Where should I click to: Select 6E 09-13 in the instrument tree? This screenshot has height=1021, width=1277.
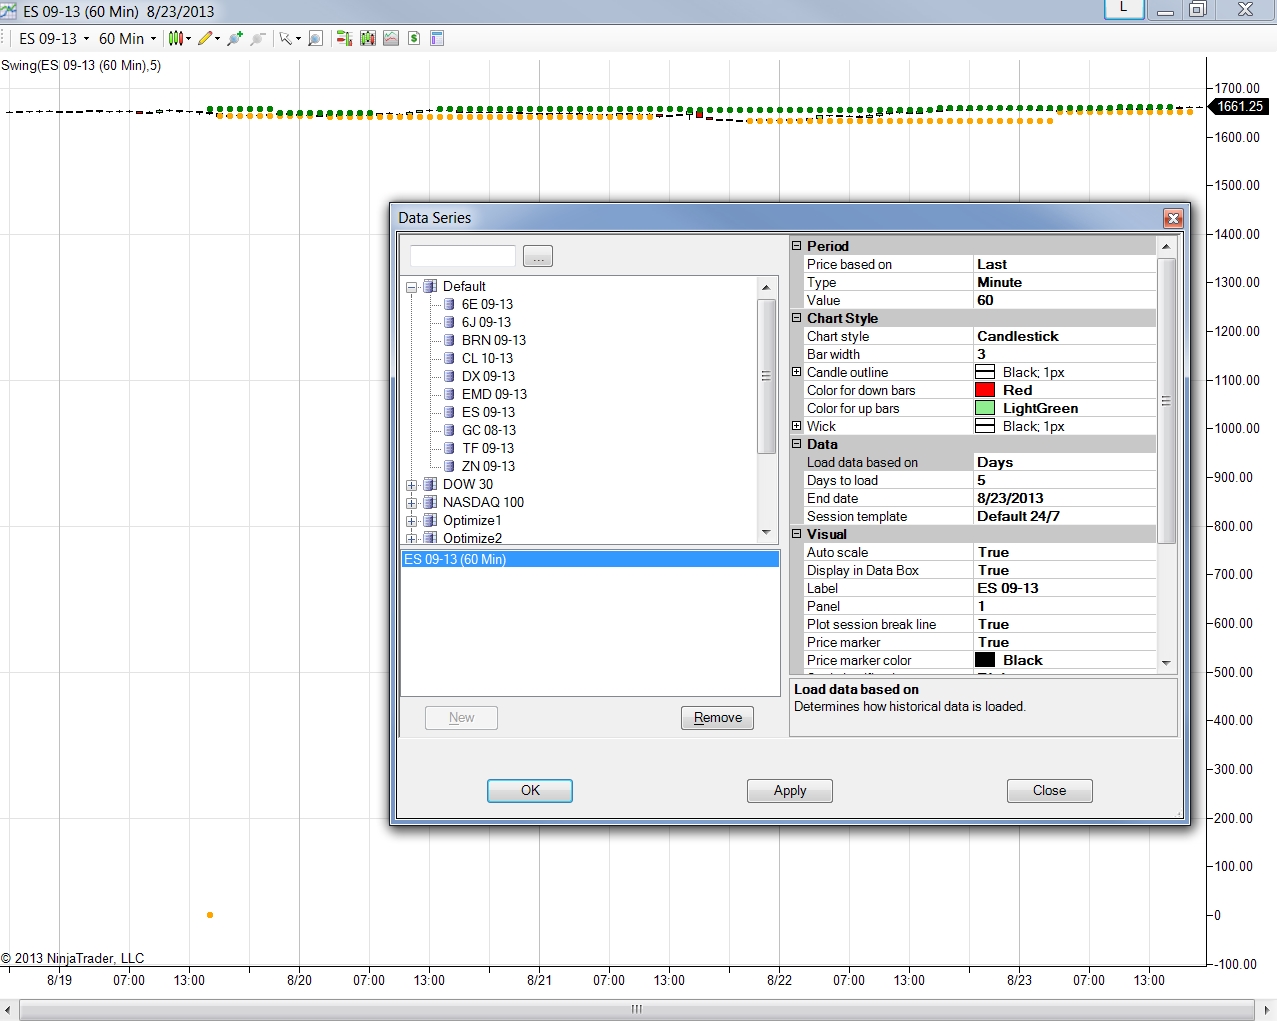[487, 304]
